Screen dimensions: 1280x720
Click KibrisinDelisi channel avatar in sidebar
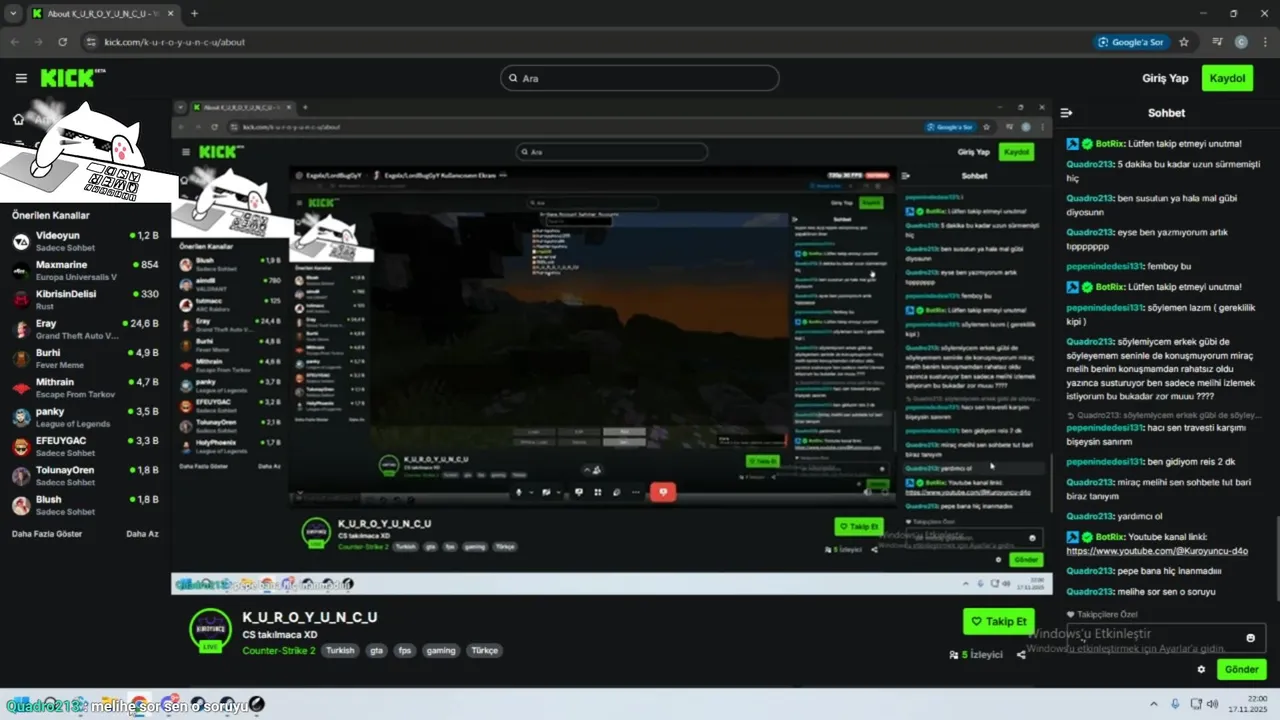click(x=21, y=300)
